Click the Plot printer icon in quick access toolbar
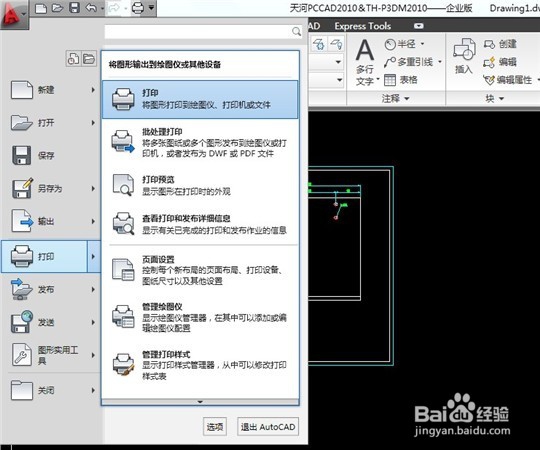Screen dimensions: 540x450 pyautogui.click(x=138, y=8)
